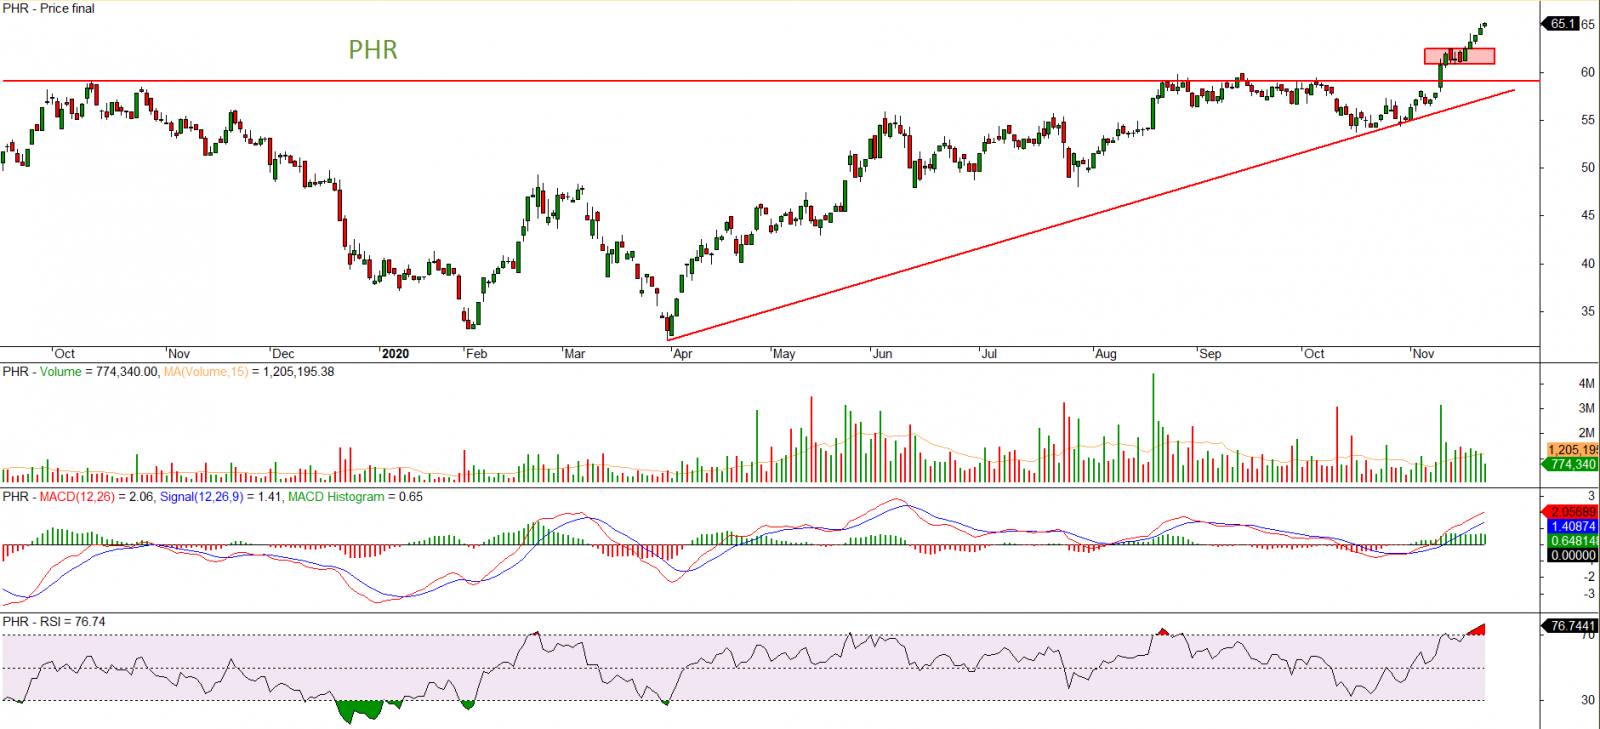The image size is (1600, 729).
Task: Click the 60 price axis label
Action: click(1588, 72)
